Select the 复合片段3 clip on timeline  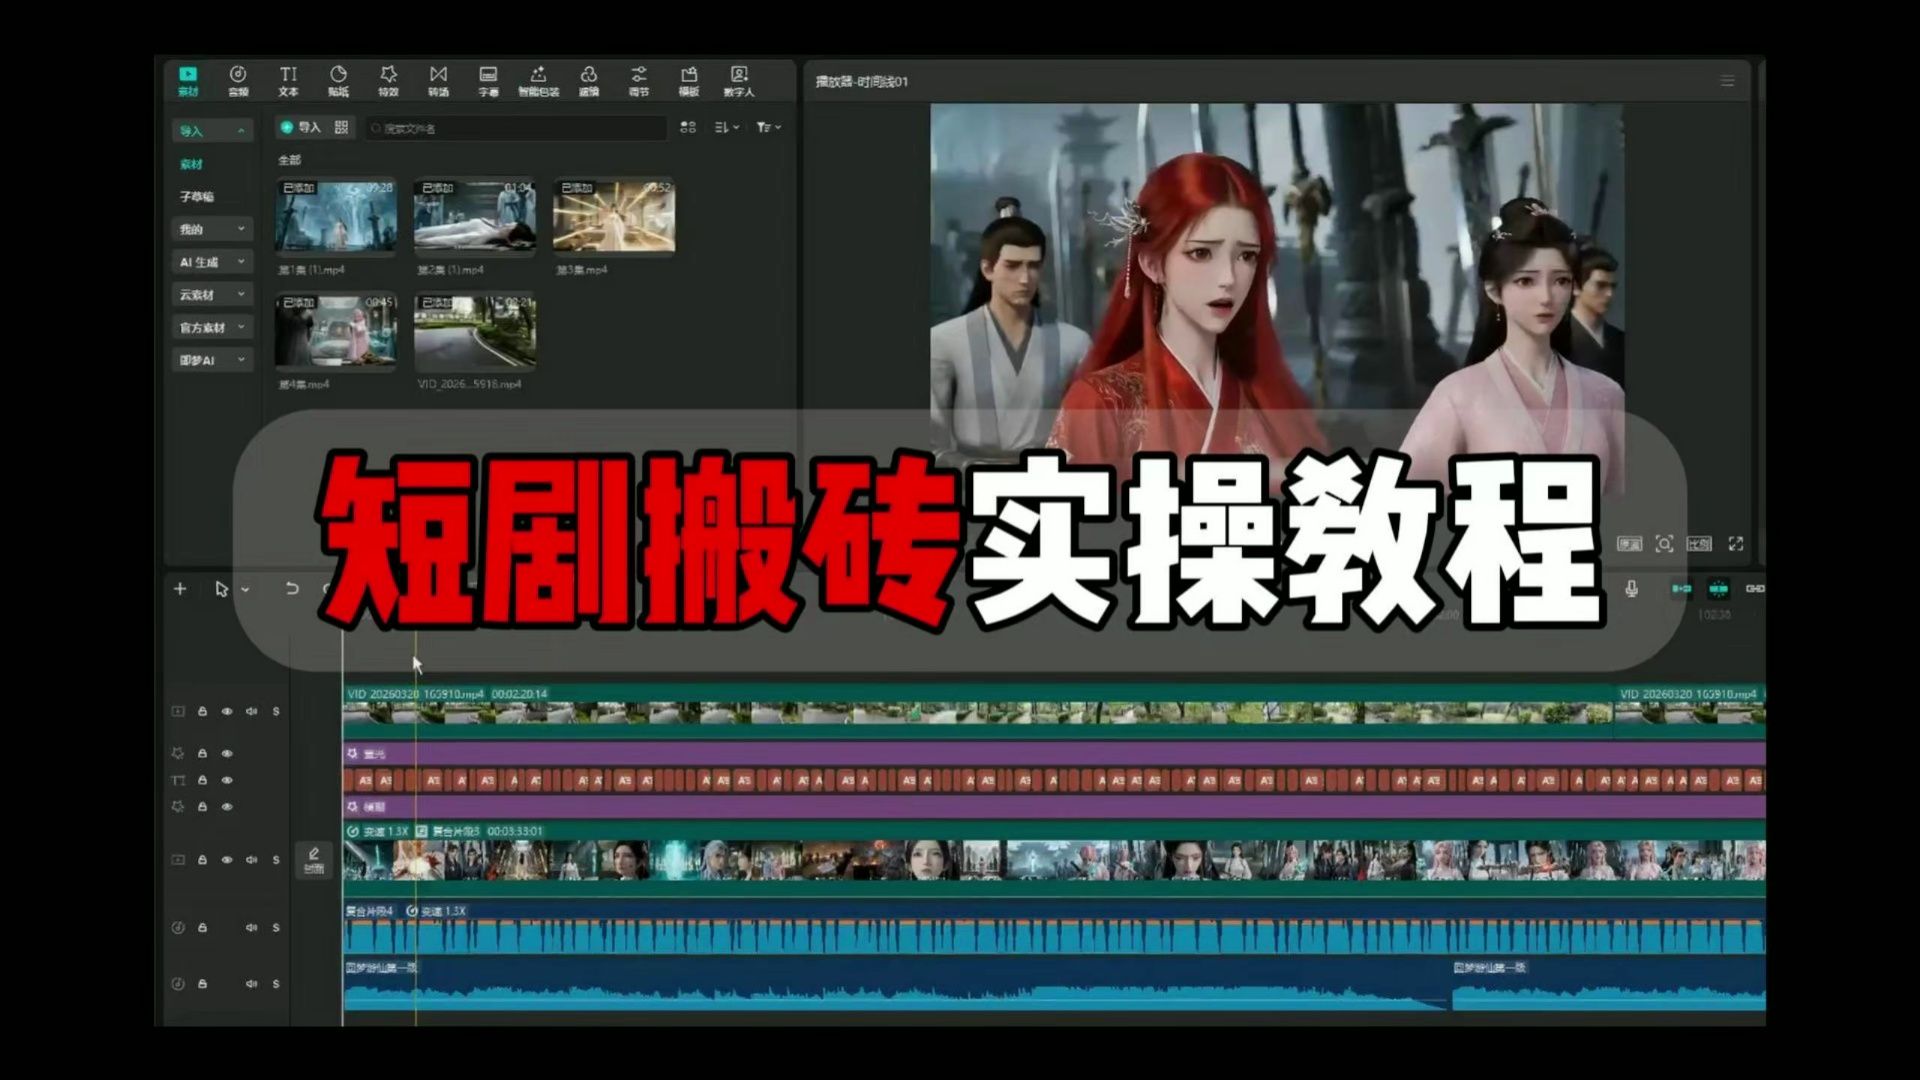pos(1054,859)
